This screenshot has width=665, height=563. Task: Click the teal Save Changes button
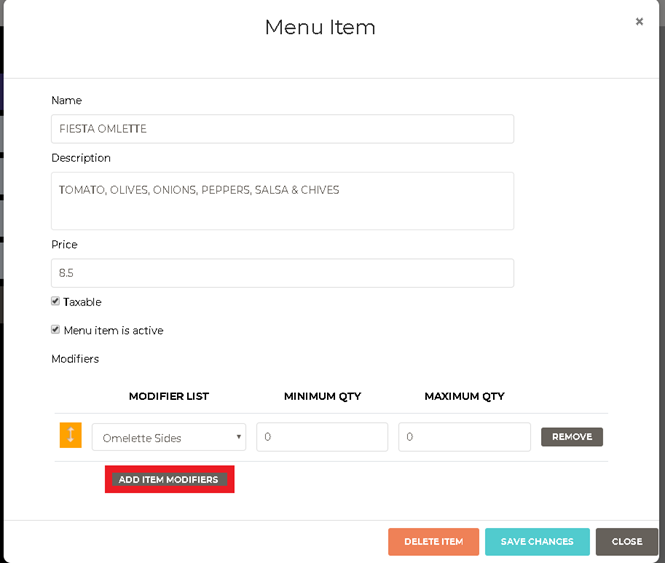coord(537,542)
